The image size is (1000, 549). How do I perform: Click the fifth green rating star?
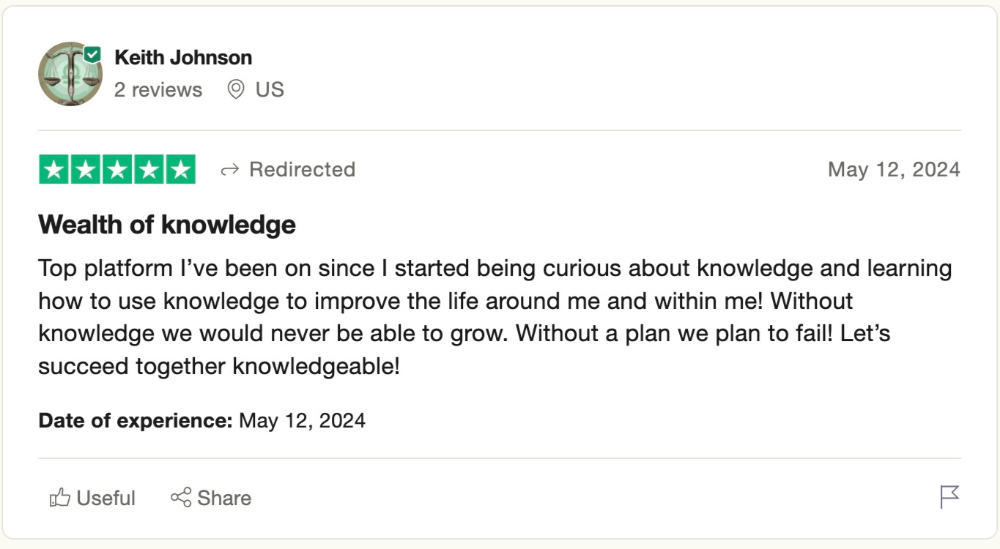[180, 170]
